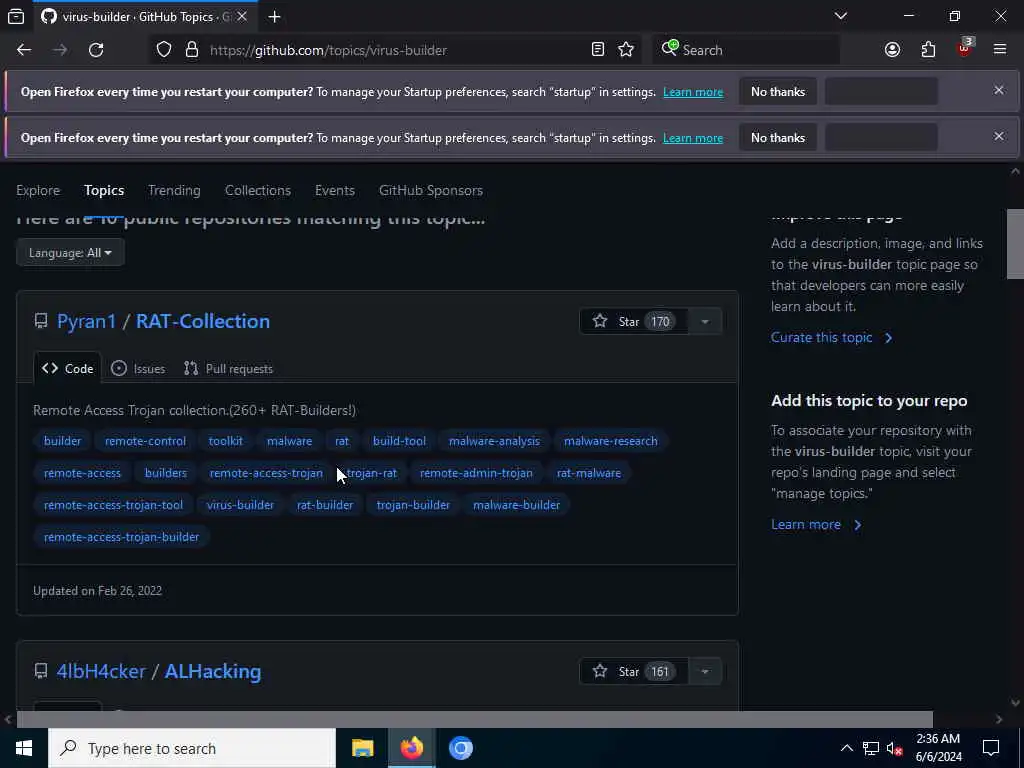Click Learn more in second startup notification
This screenshot has width=1024, height=768.
(693, 138)
